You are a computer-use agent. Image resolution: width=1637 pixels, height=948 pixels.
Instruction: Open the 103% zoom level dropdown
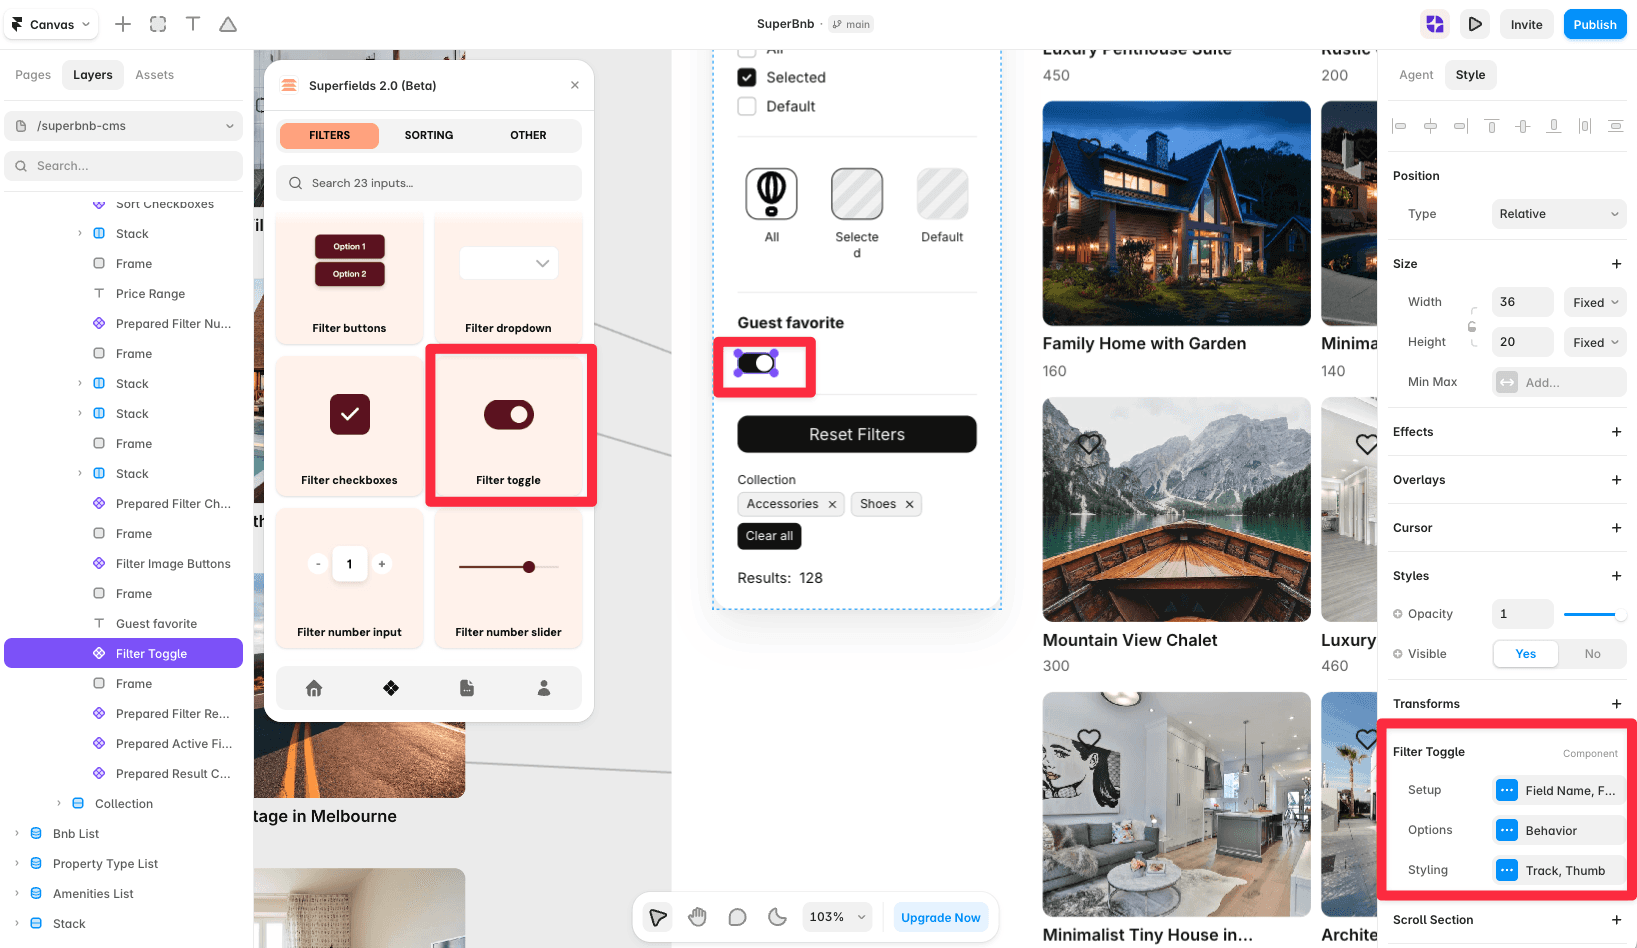[x=837, y=917]
